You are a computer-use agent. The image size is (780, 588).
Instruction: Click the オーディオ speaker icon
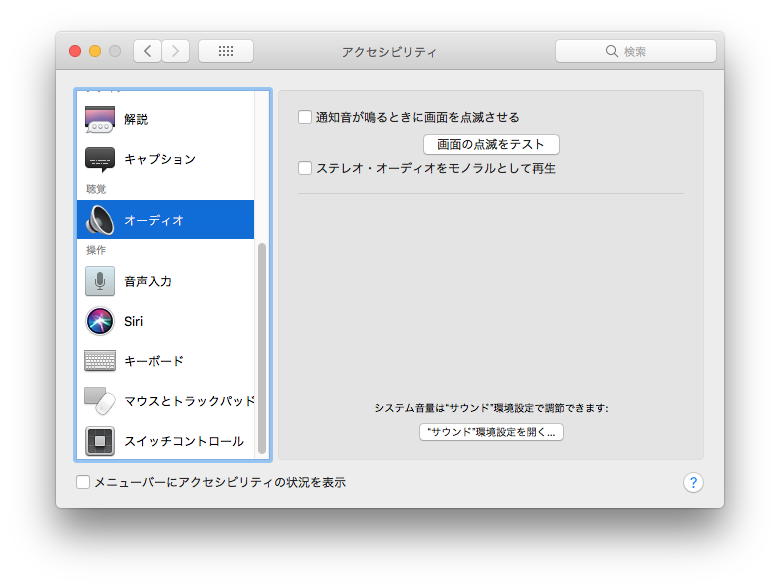(99, 220)
